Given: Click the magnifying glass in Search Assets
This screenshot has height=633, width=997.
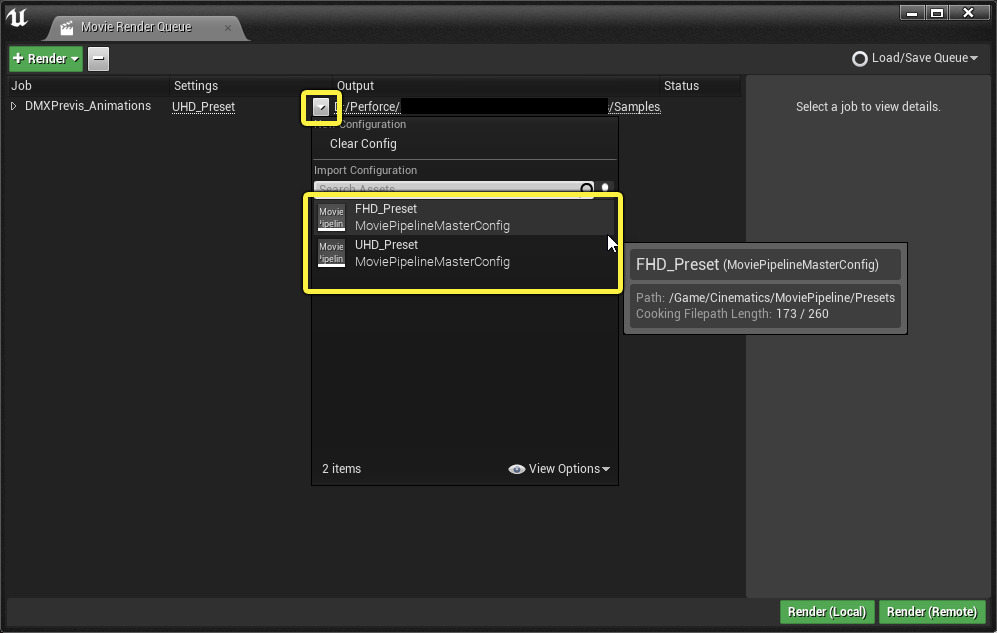Looking at the screenshot, I should (586, 189).
